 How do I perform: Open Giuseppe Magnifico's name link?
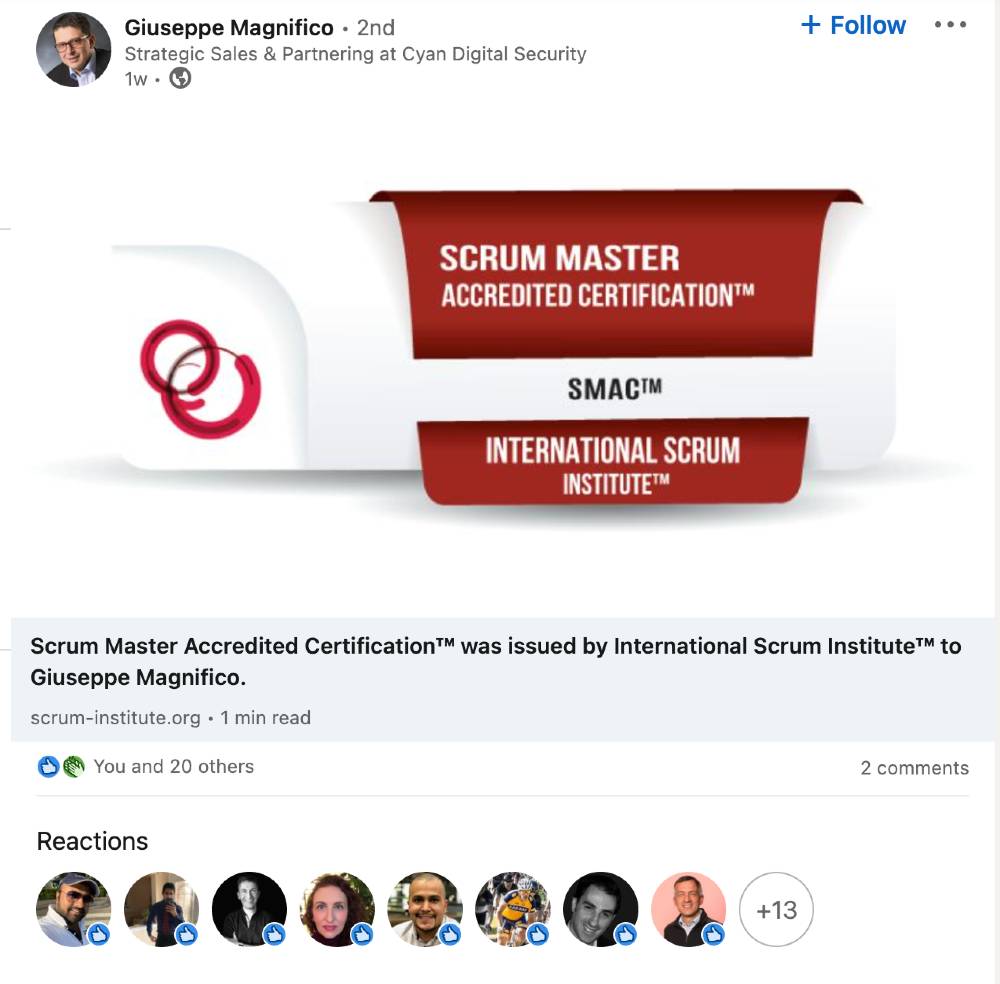[229, 27]
